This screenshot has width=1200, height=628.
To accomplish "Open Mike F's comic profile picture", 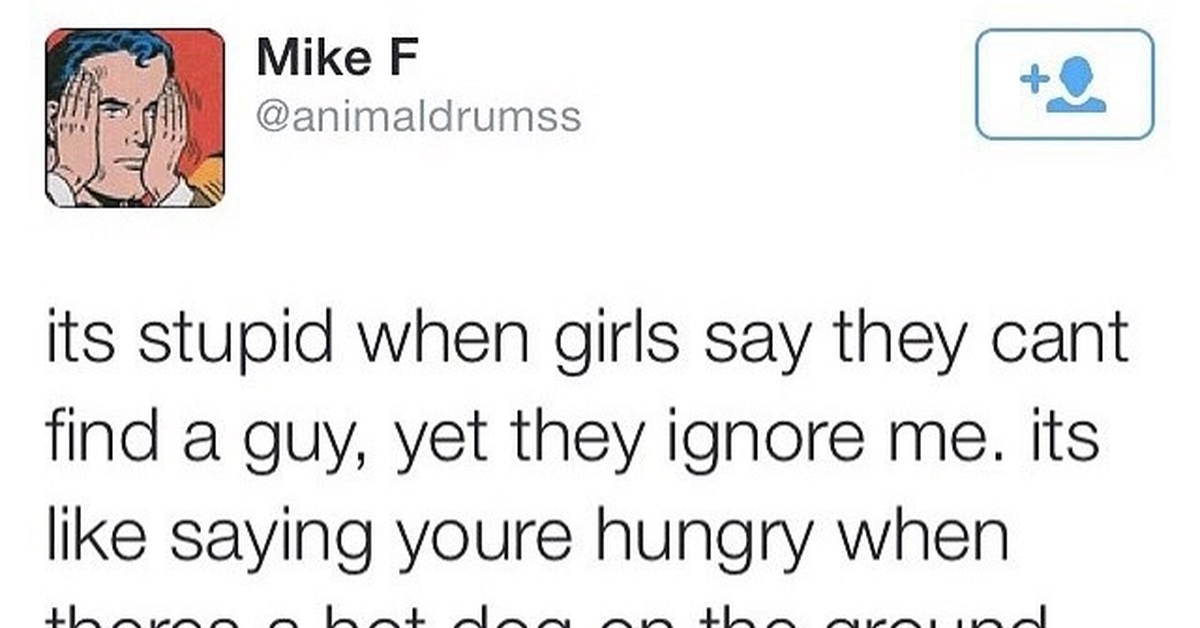I will (x=135, y=117).
